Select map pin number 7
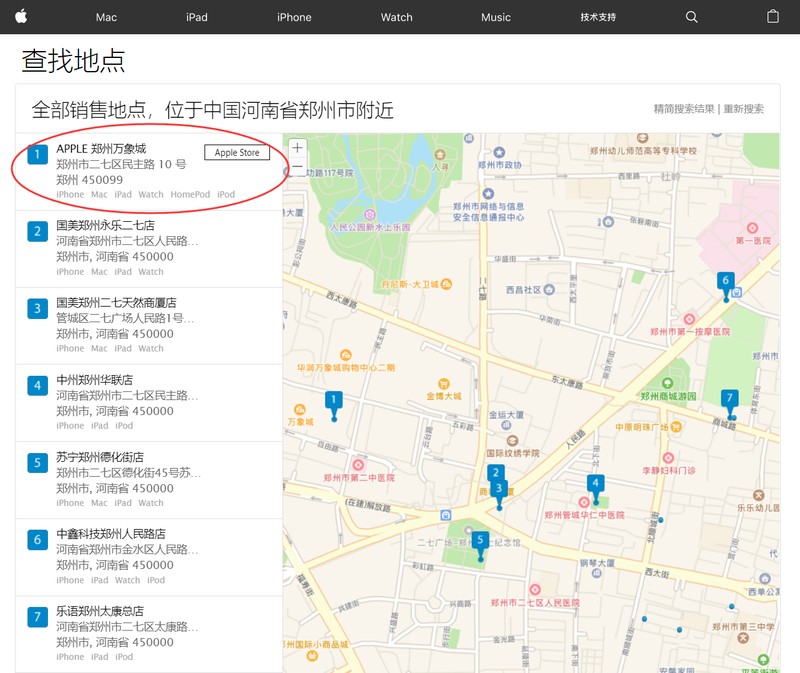This screenshot has width=800, height=673. pyautogui.click(x=730, y=404)
